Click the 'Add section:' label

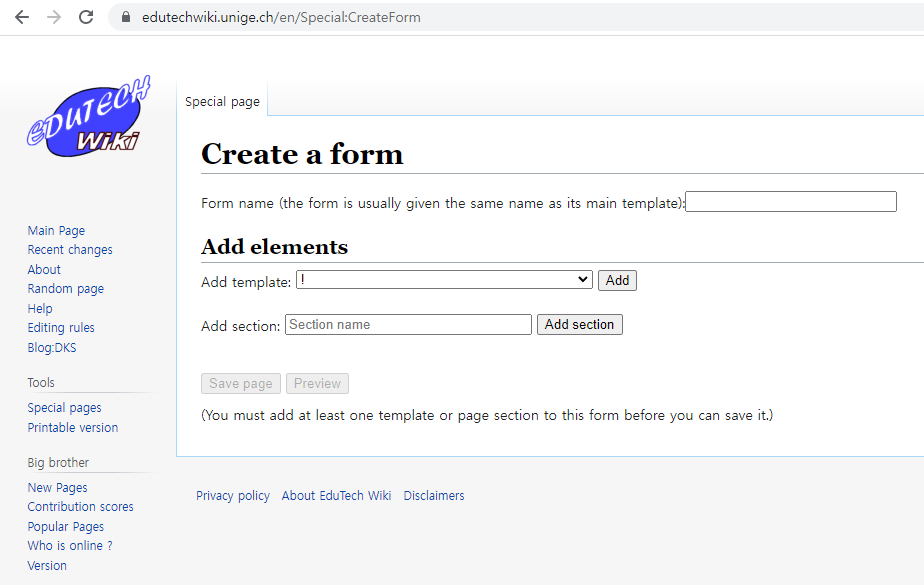240,326
